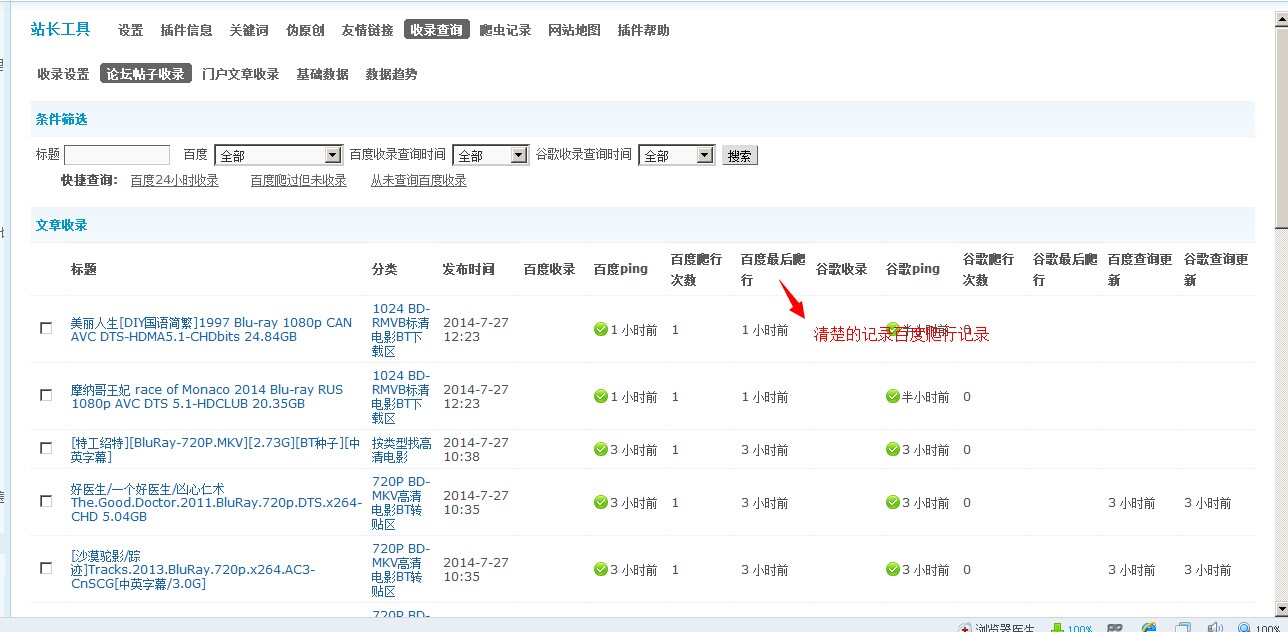Select the 论坛帖子收录 sub-tab
The width and height of the screenshot is (1288, 632).
[x=146, y=74]
